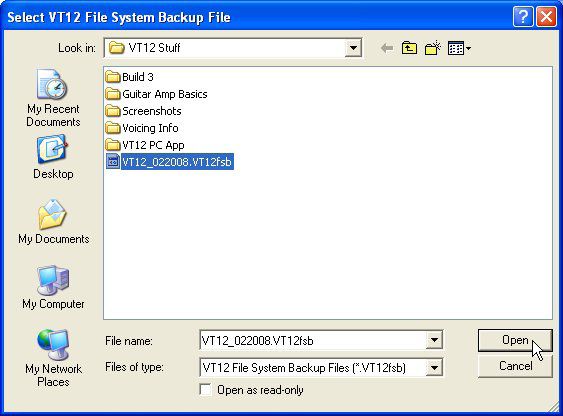The image size is (563, 416).
Task: Expand the Look in dropdown
Action: click(x=353, y=48)
